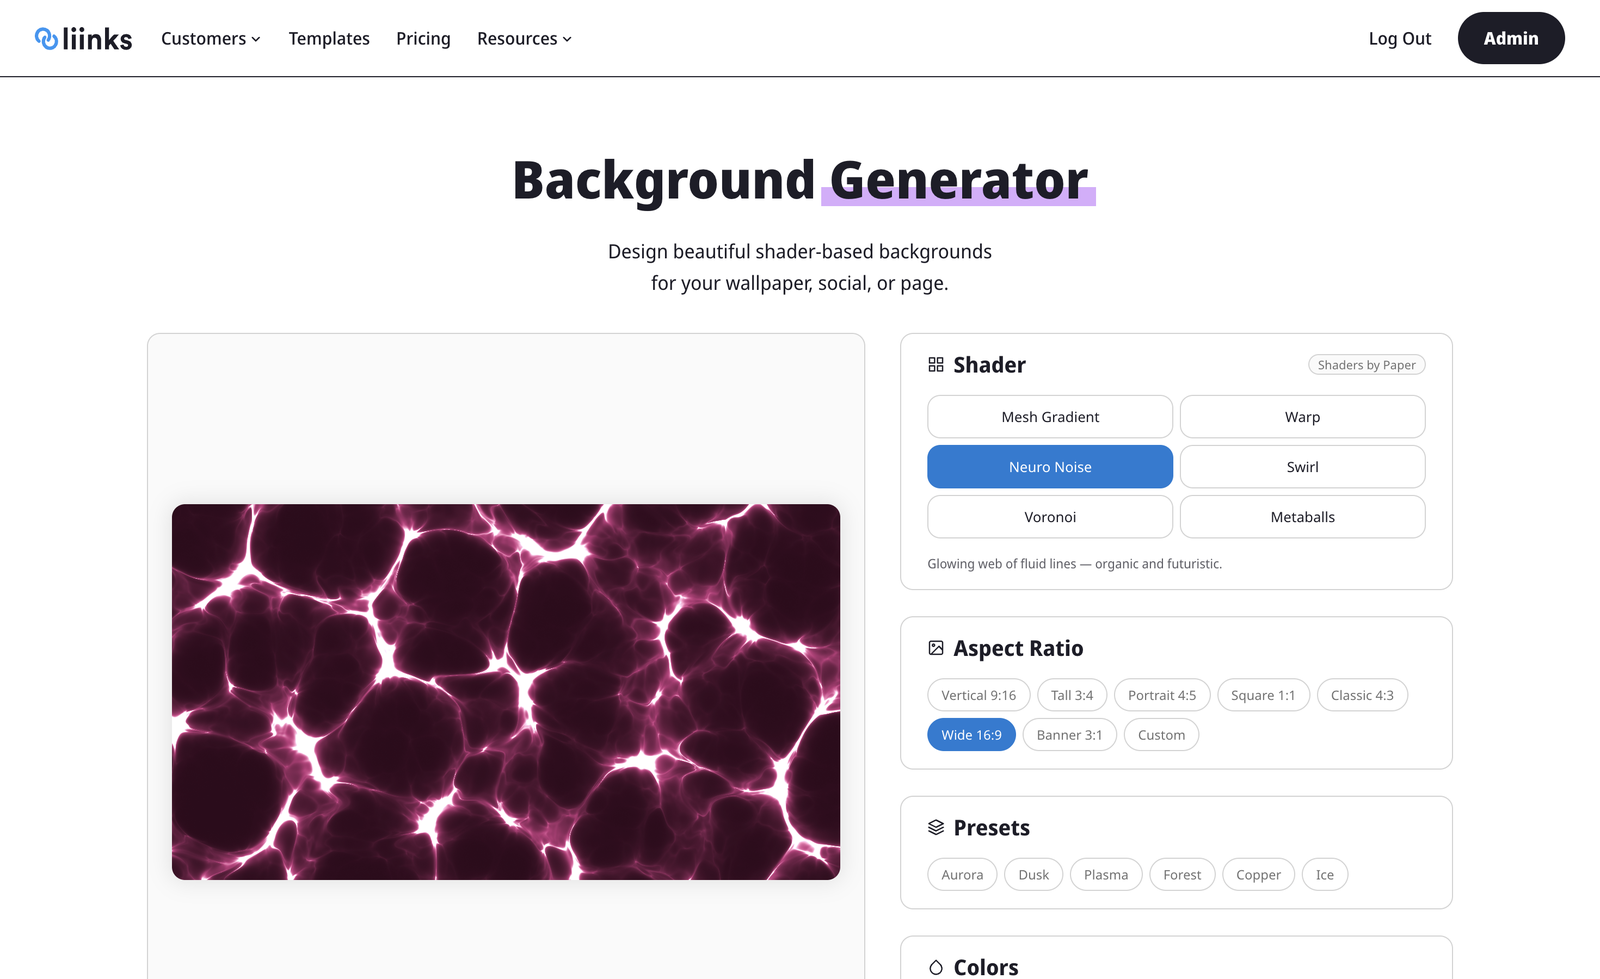Click the droplet icon beside Colors

(x=936, y=966)
